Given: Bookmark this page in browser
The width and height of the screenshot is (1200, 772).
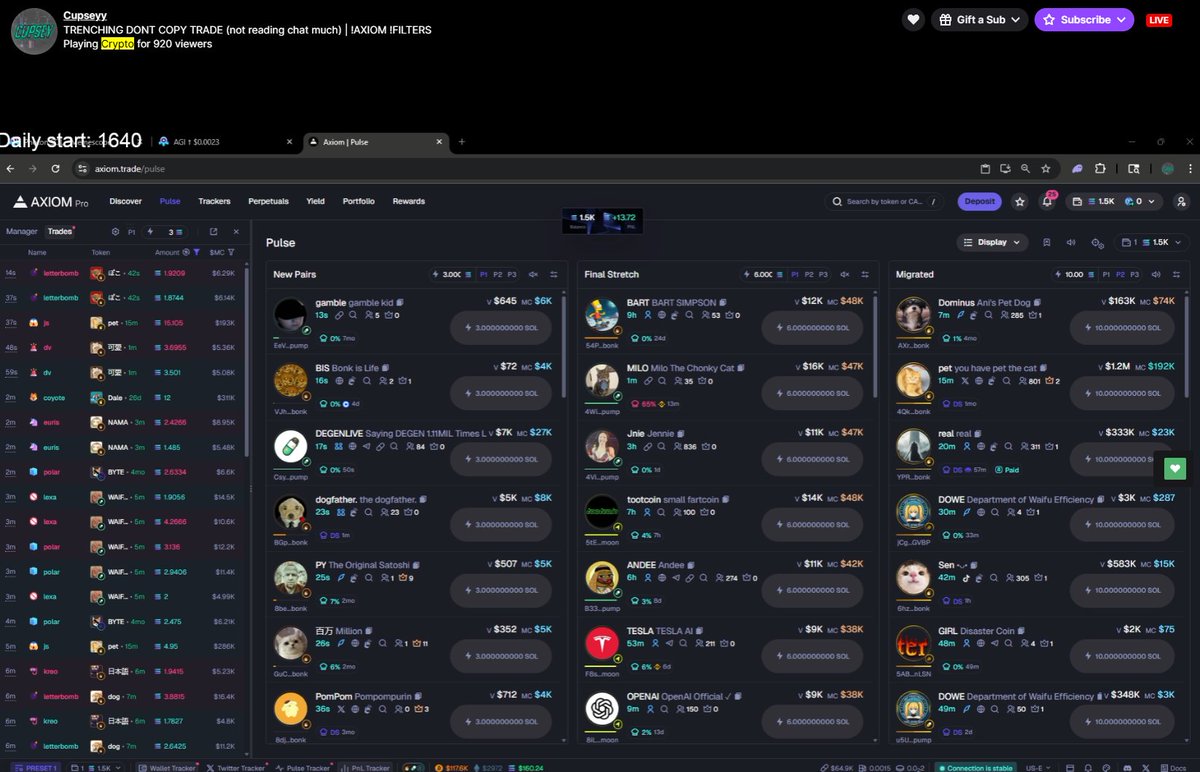Looking at the screenshot, I should tap(1046, 169).
